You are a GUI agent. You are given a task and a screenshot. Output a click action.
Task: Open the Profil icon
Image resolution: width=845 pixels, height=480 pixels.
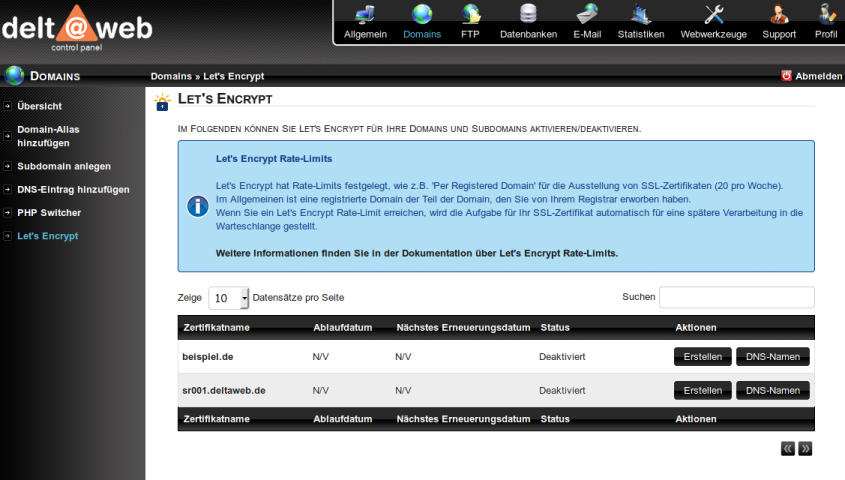point(826,14)
